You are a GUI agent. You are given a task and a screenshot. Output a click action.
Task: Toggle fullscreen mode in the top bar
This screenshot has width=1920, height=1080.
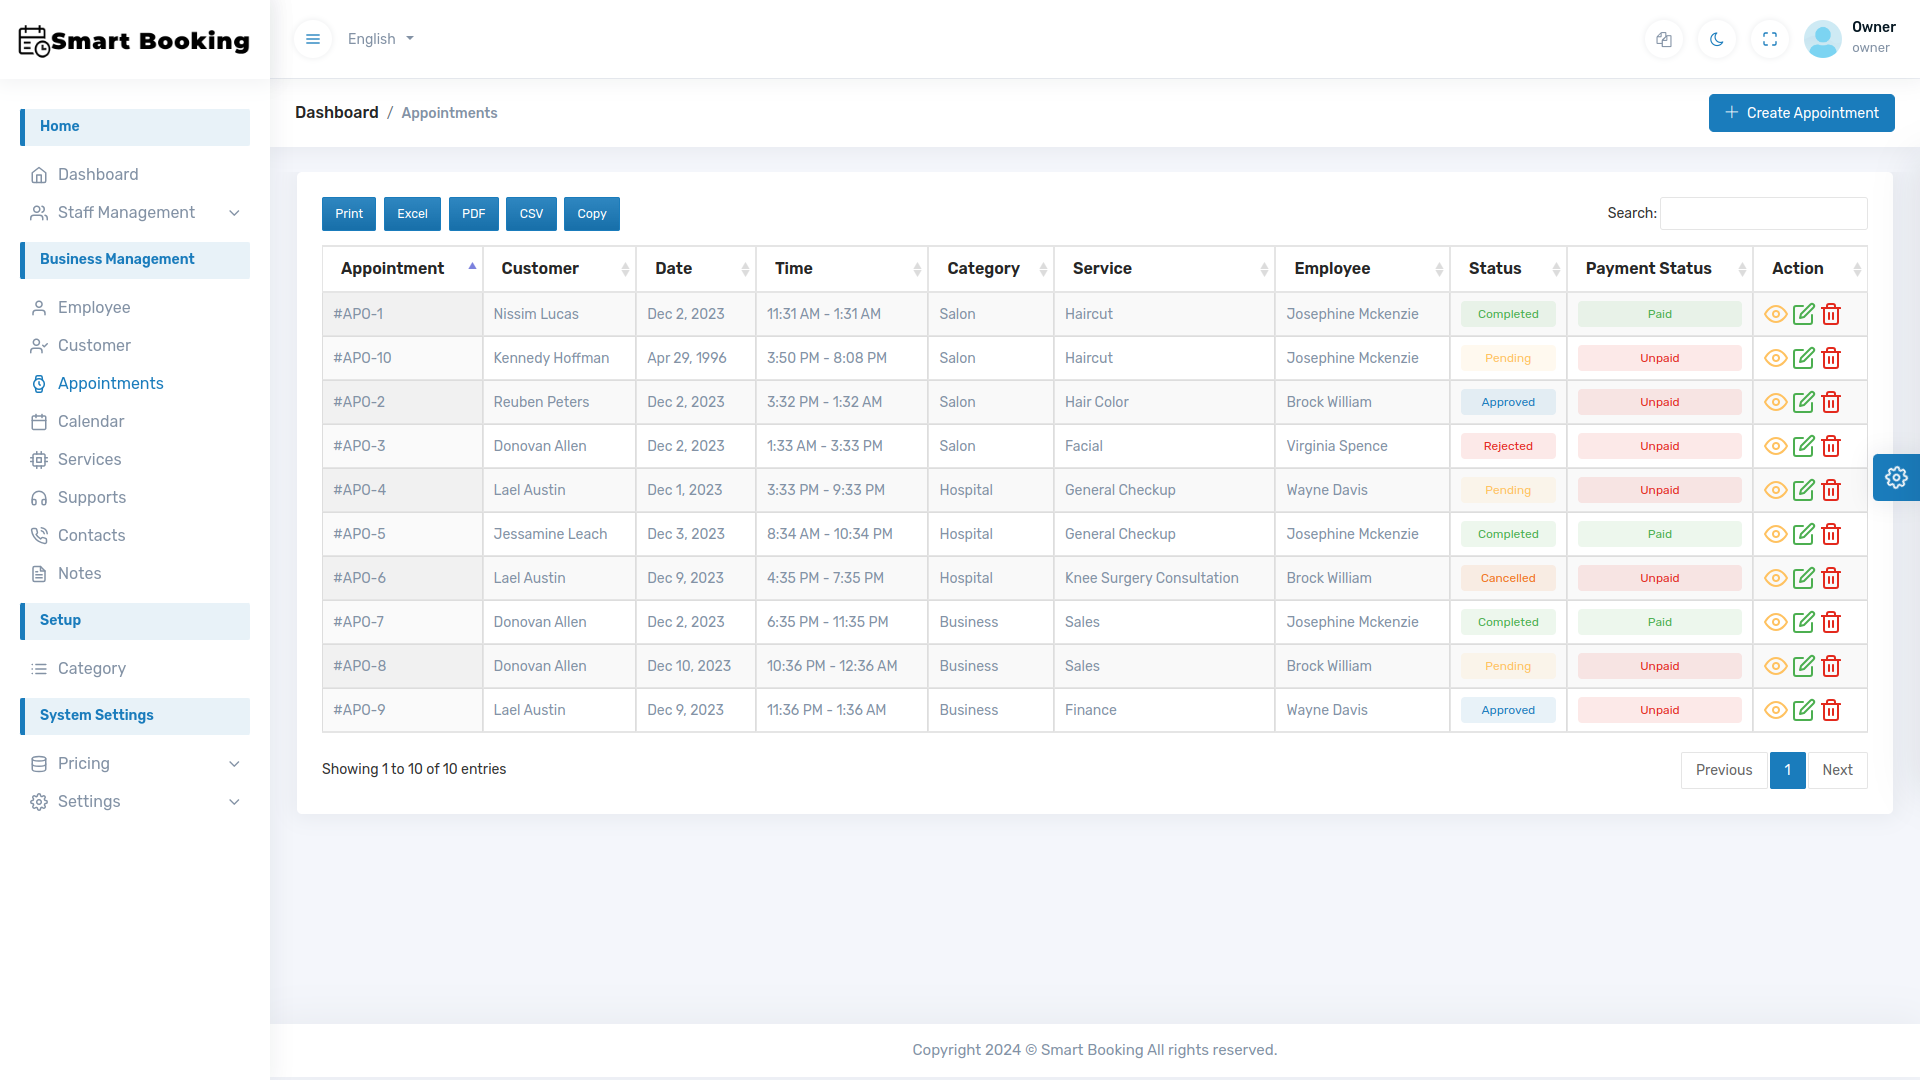1770,39
